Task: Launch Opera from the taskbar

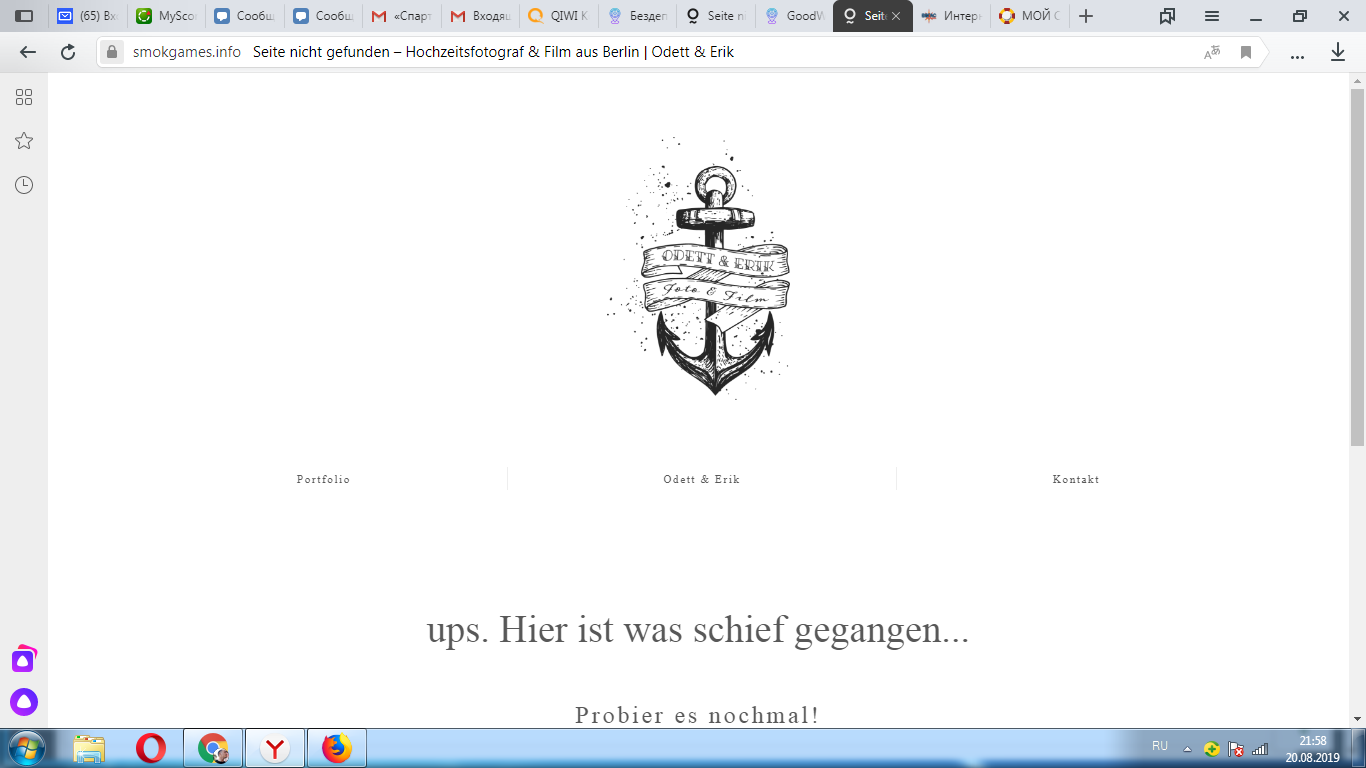Action: 151,748
